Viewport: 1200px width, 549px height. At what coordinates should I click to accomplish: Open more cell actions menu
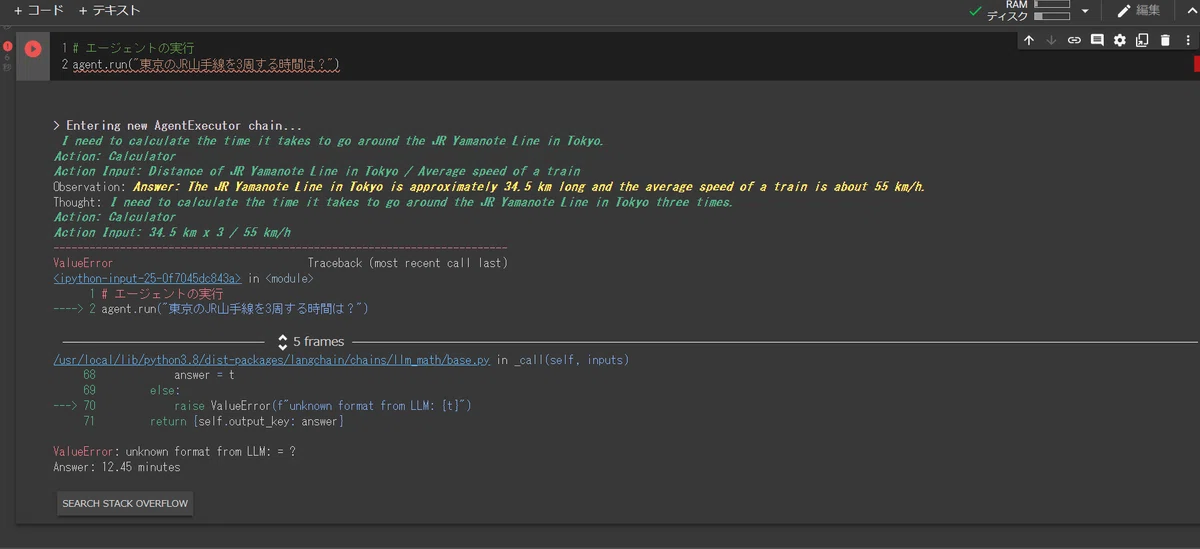pyautogui.click(x=1187, y=40)
